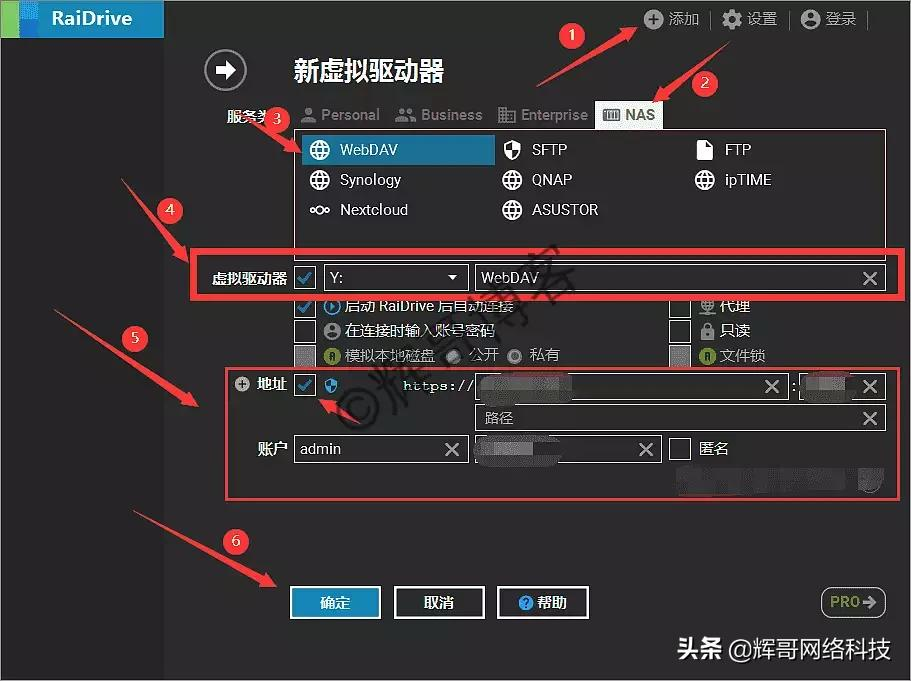This screenshot has width=911, height=681.
Task: Select the ASUSTOR service
Action: [550, 210]
